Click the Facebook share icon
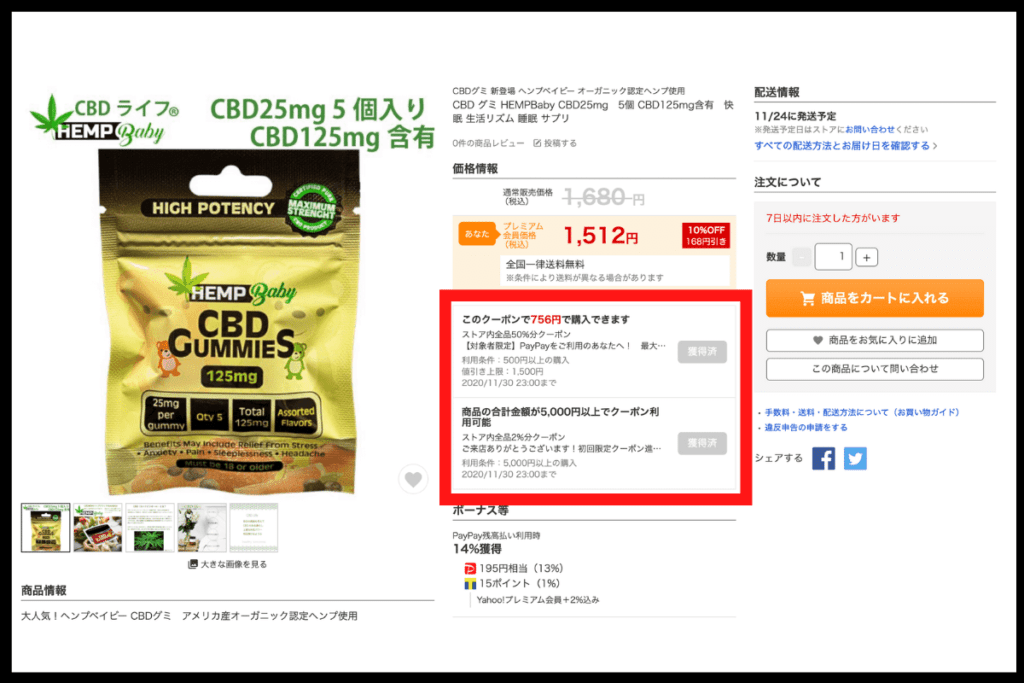The width and height of the screenshot is (1024, 683). coord(823,458)
